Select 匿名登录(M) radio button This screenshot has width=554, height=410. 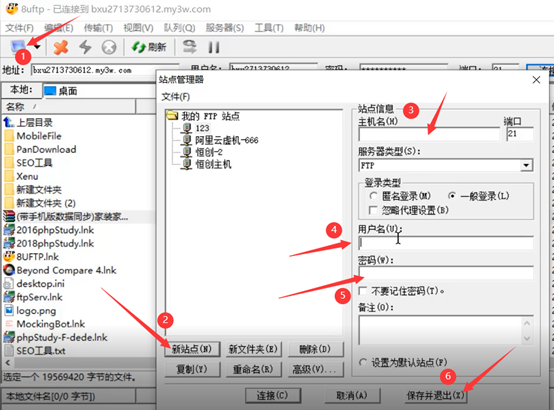[373, 196]
